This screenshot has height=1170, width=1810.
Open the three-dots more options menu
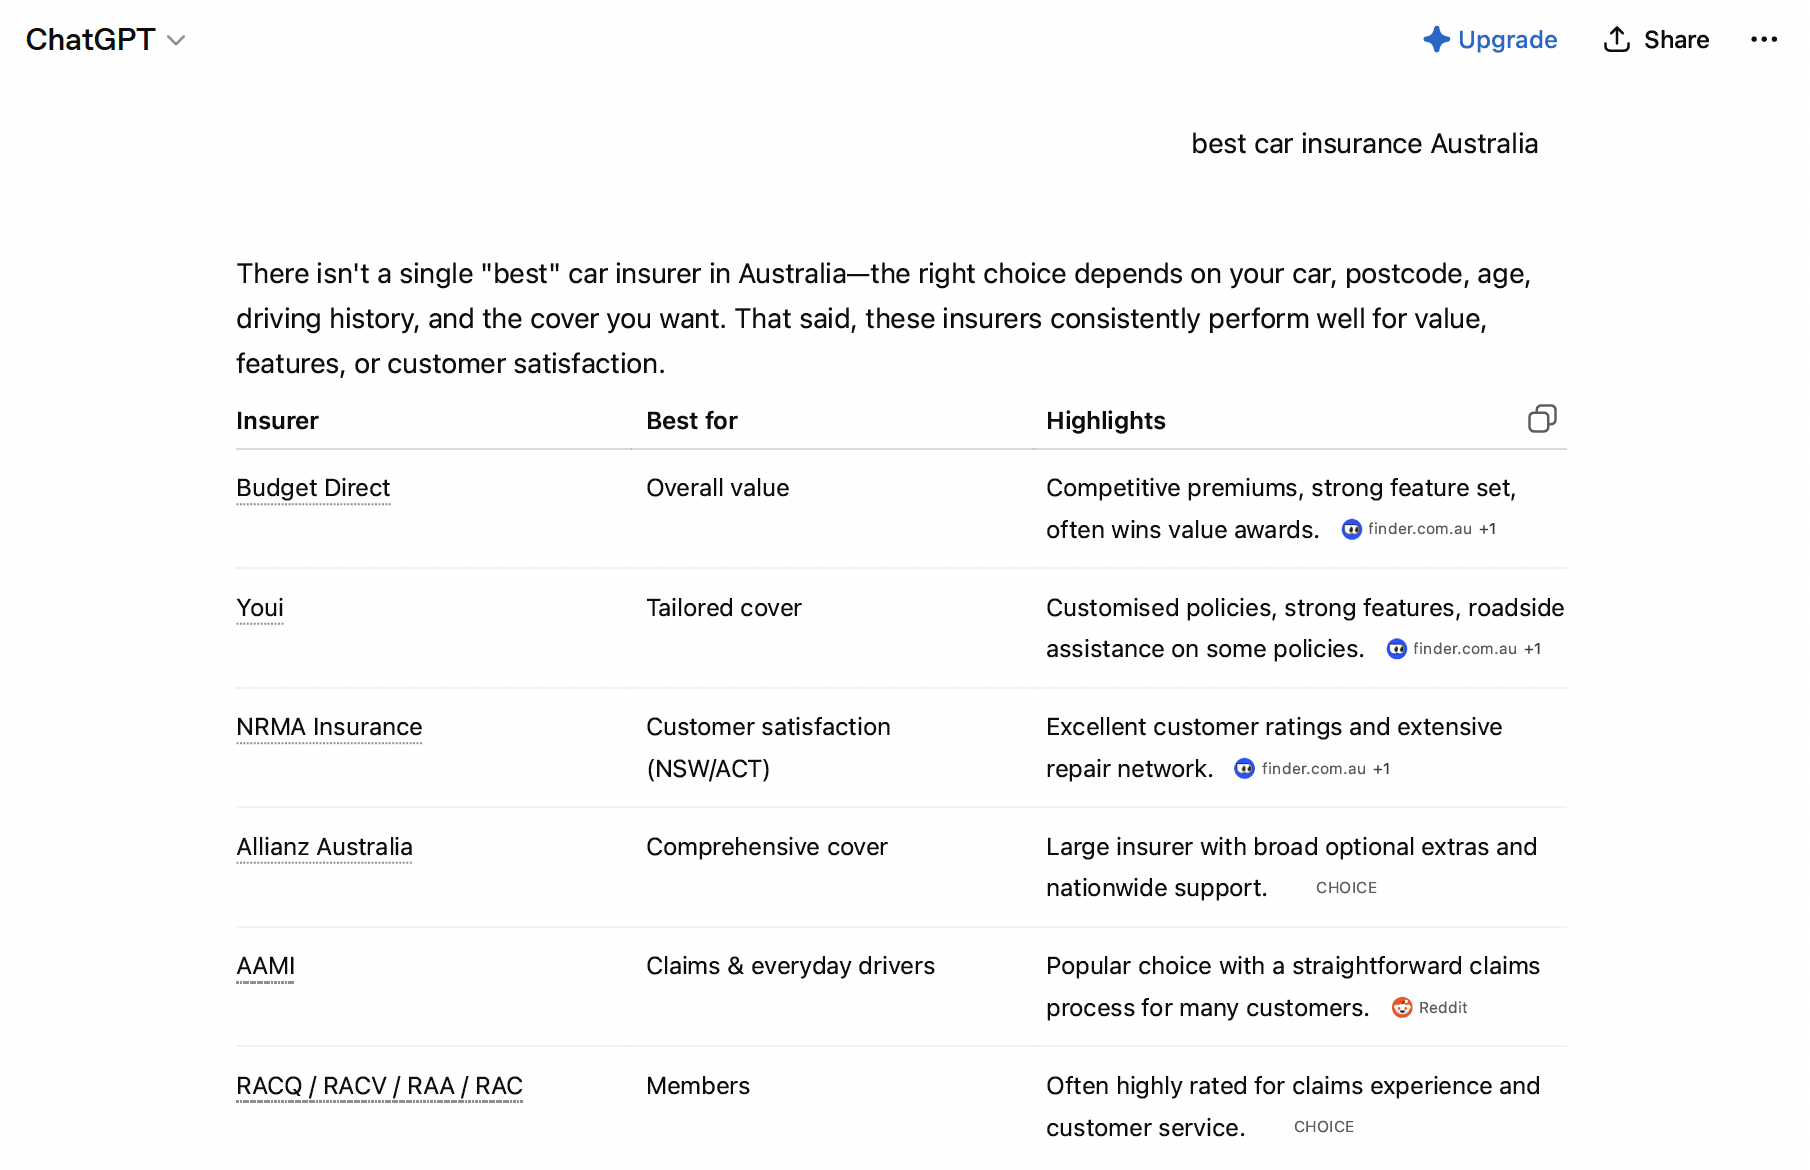[1764, 40]
